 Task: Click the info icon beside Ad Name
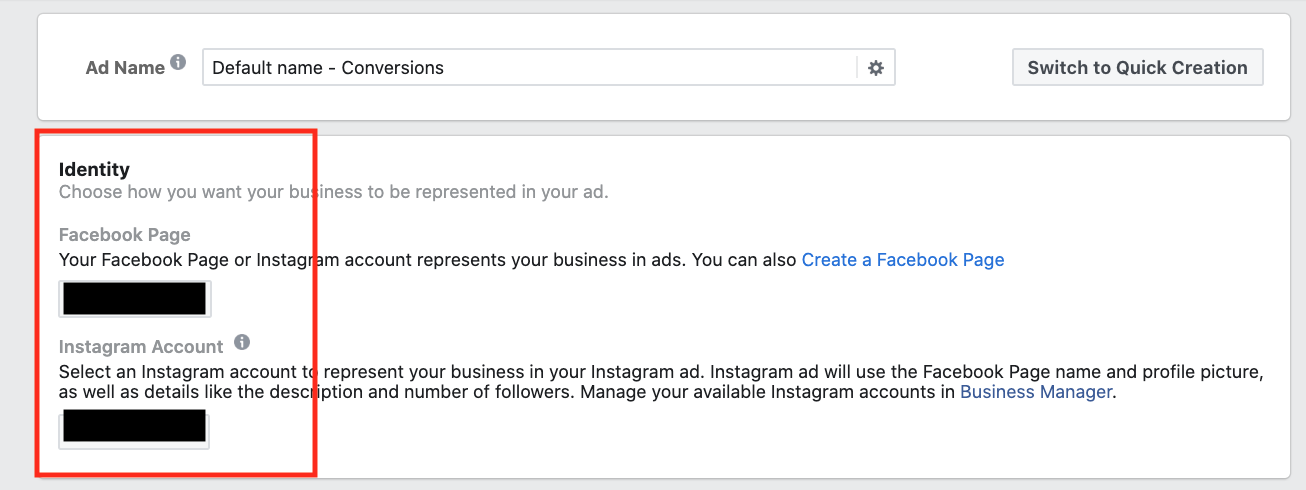click(x=178, y=62)
